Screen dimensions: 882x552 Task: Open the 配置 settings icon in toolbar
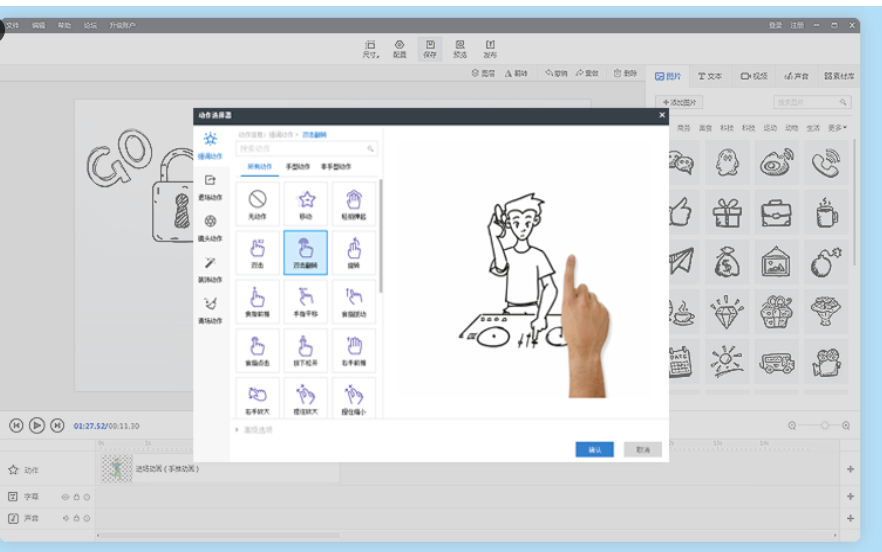tap(399, 49)
